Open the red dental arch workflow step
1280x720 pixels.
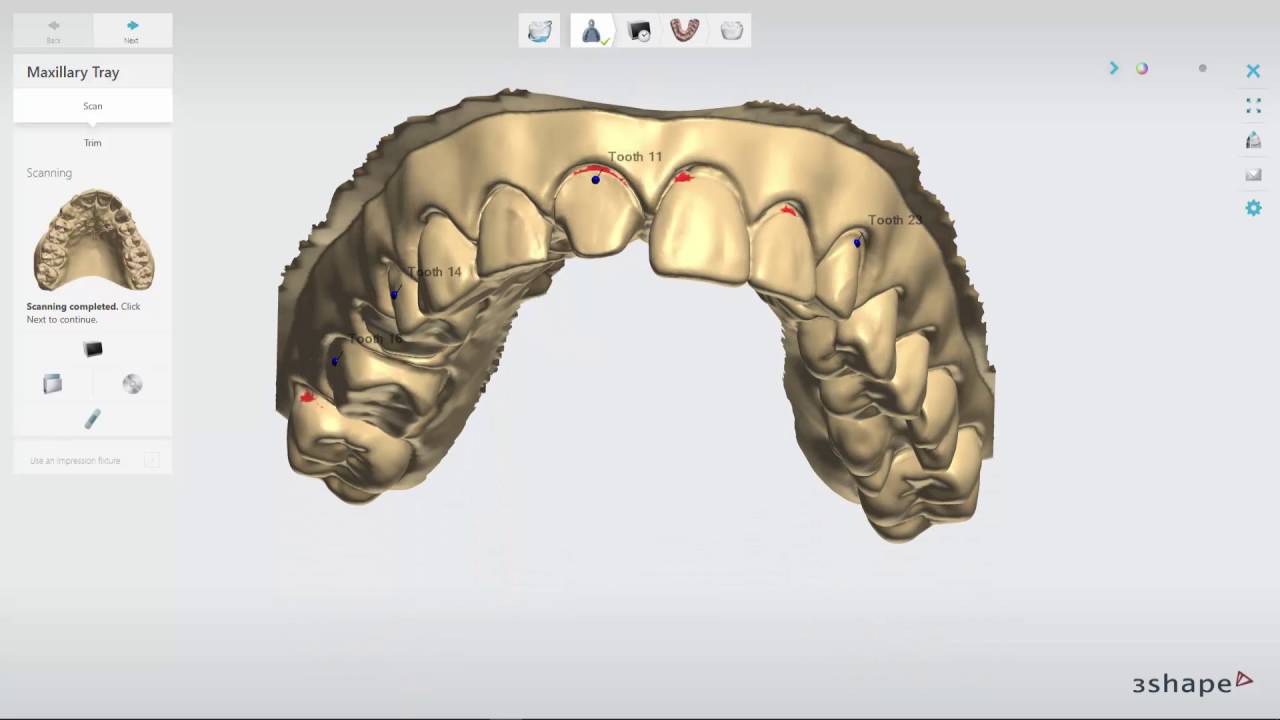685,31
